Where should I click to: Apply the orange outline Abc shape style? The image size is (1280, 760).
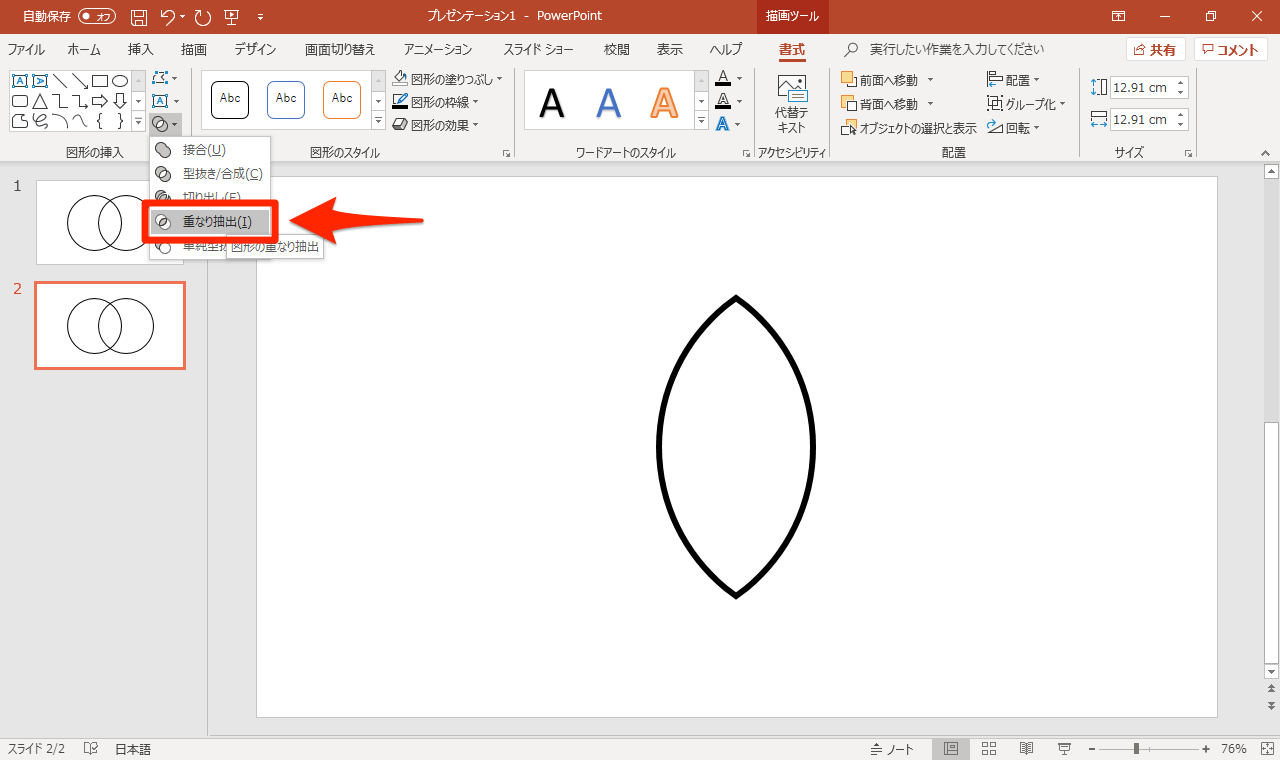point(342,99)
